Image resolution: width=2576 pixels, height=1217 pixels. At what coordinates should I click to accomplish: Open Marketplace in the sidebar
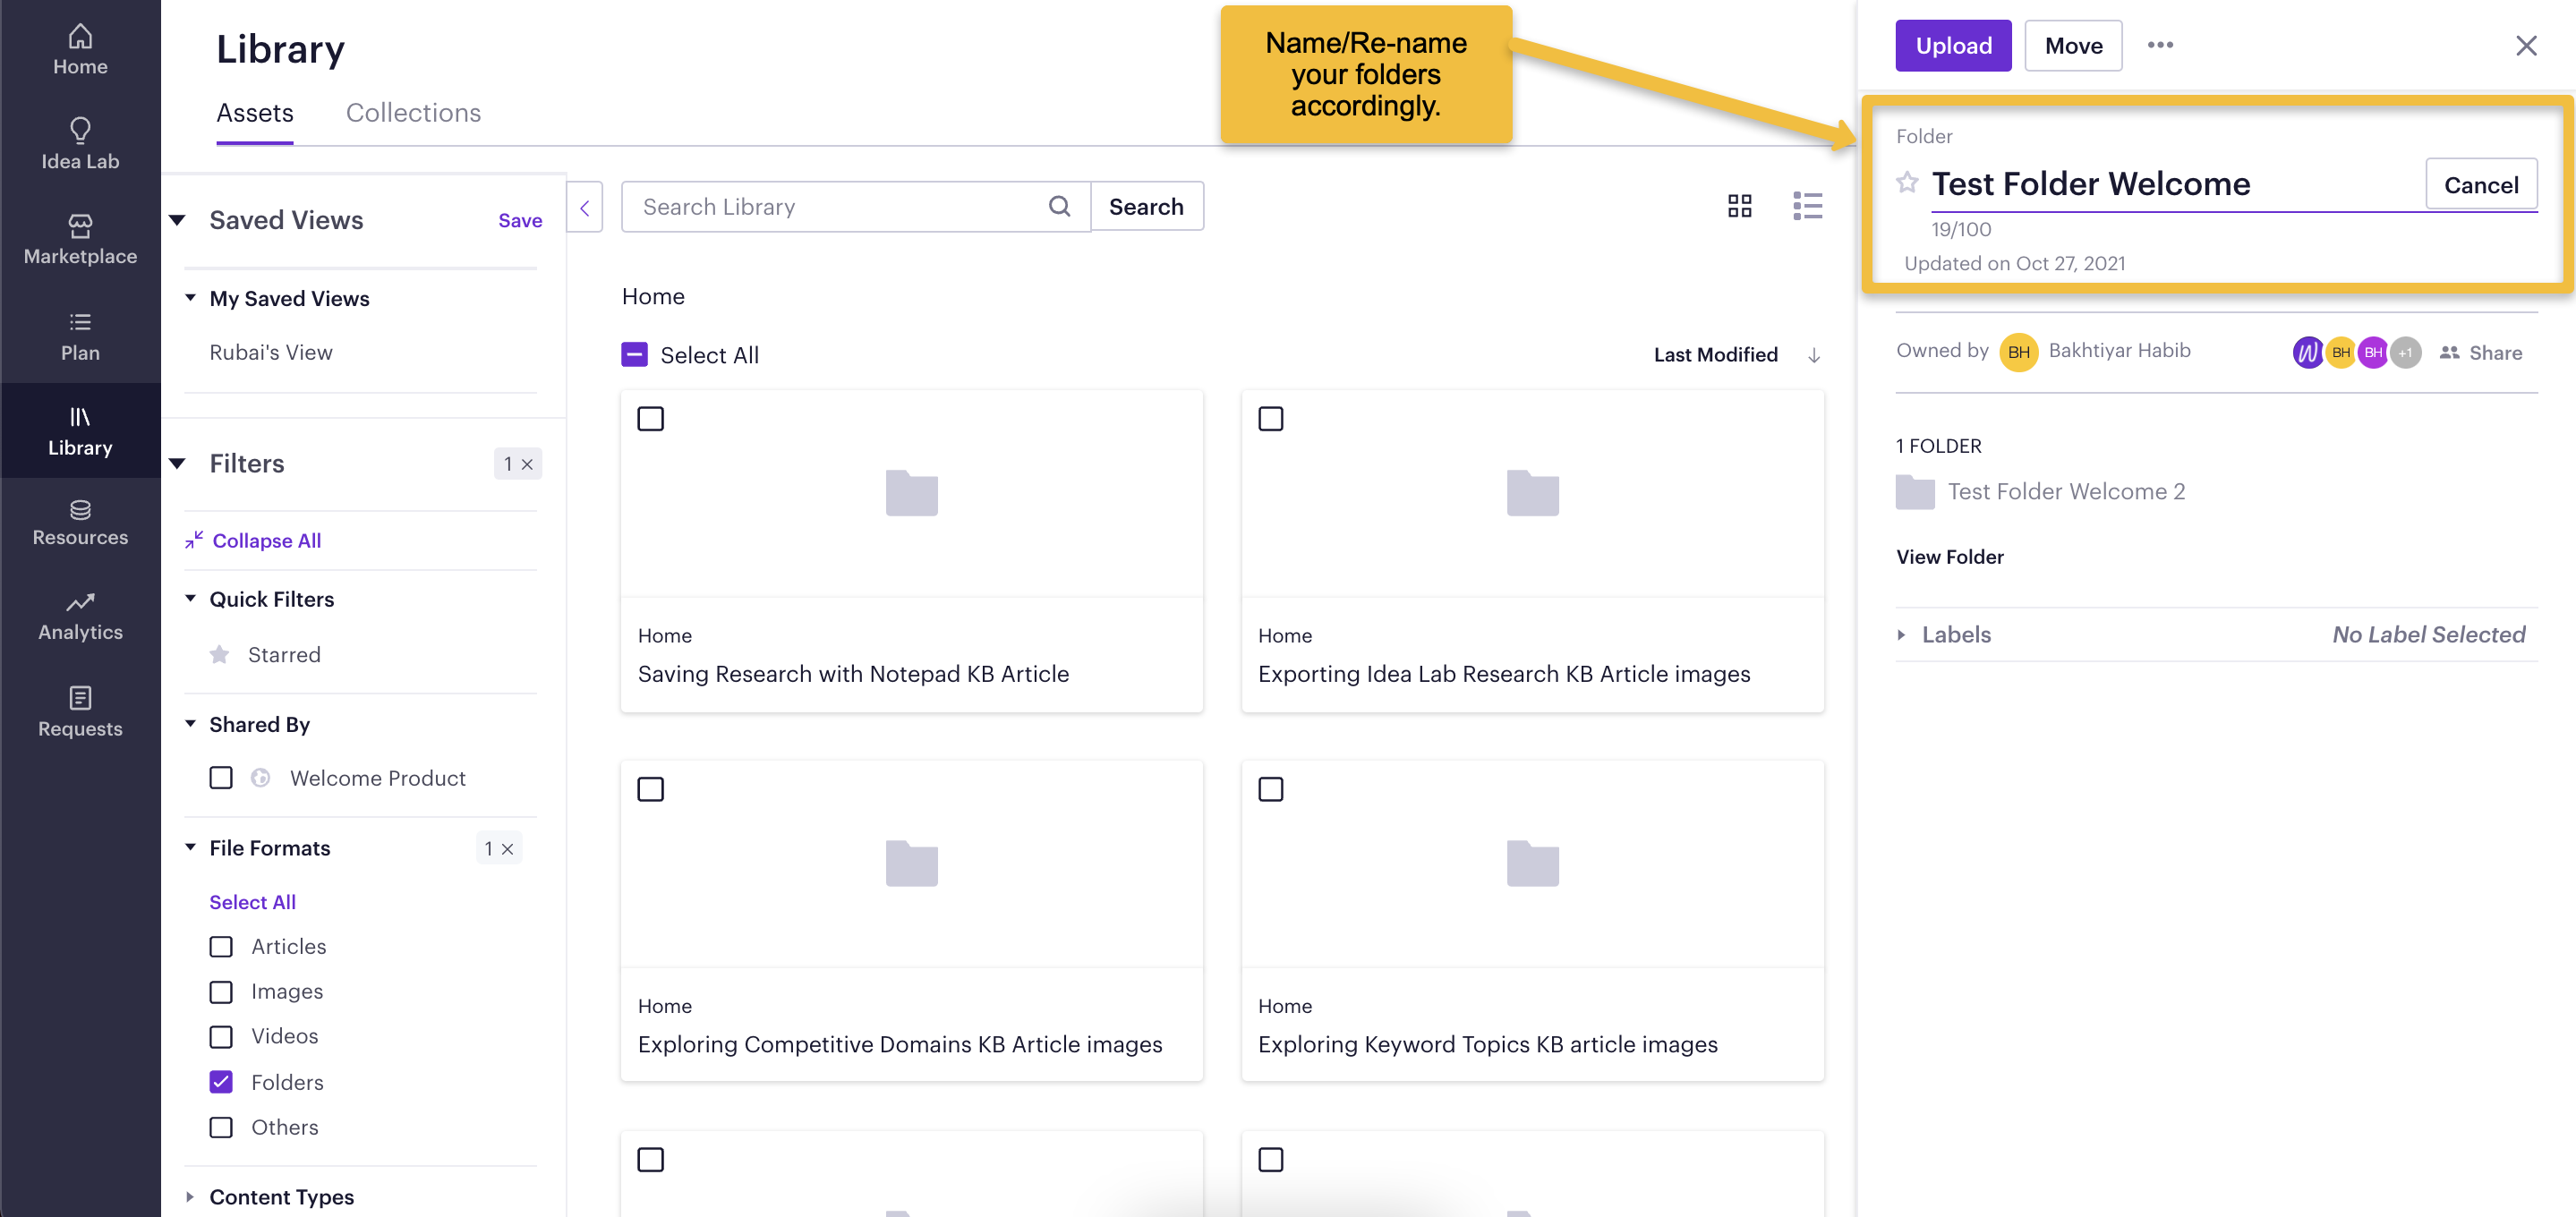tap(80, 240)
